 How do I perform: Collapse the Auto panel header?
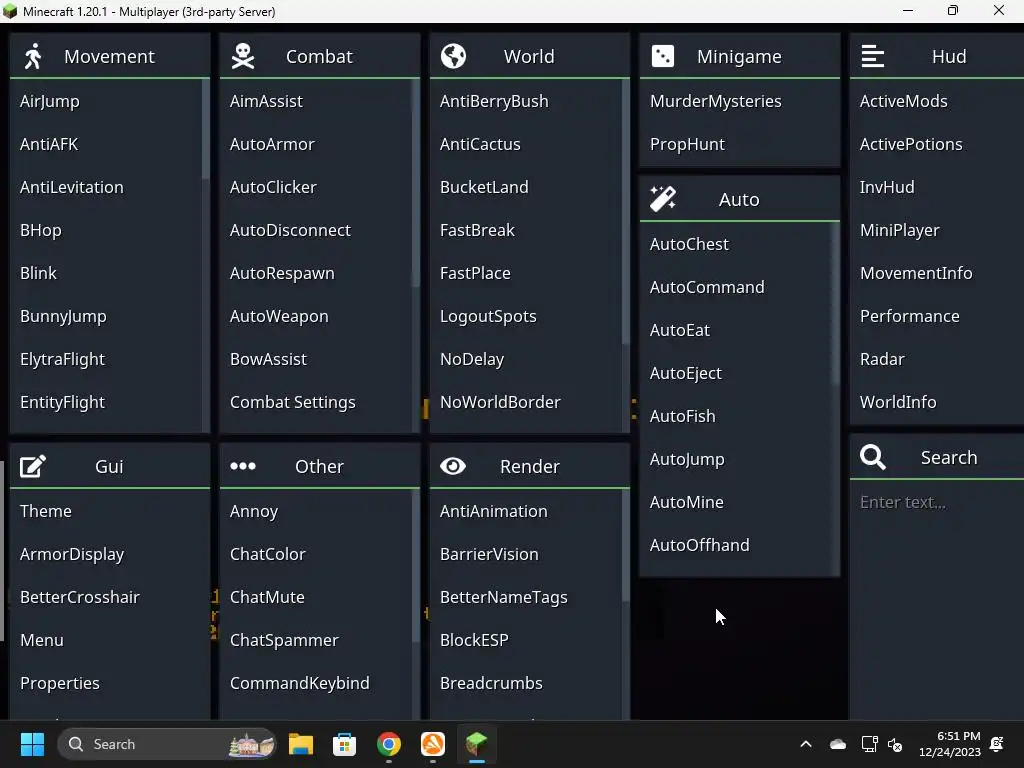(x=739, y=199)
